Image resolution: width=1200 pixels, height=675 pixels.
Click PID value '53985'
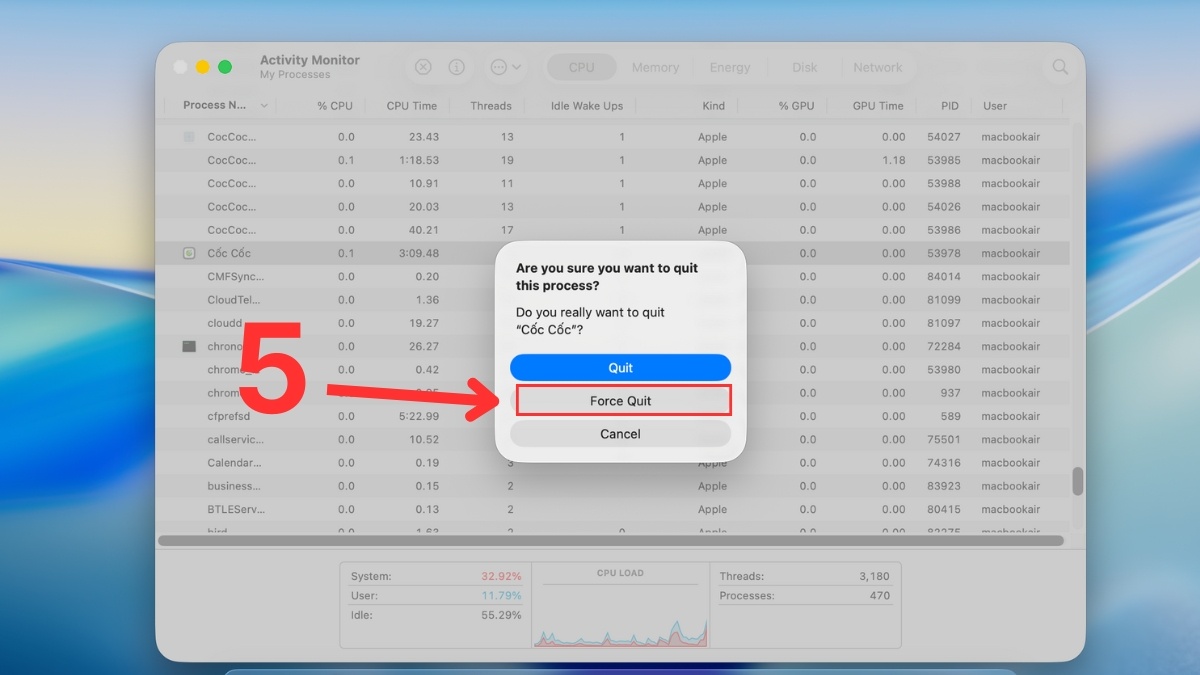click(x=944, y=160)
